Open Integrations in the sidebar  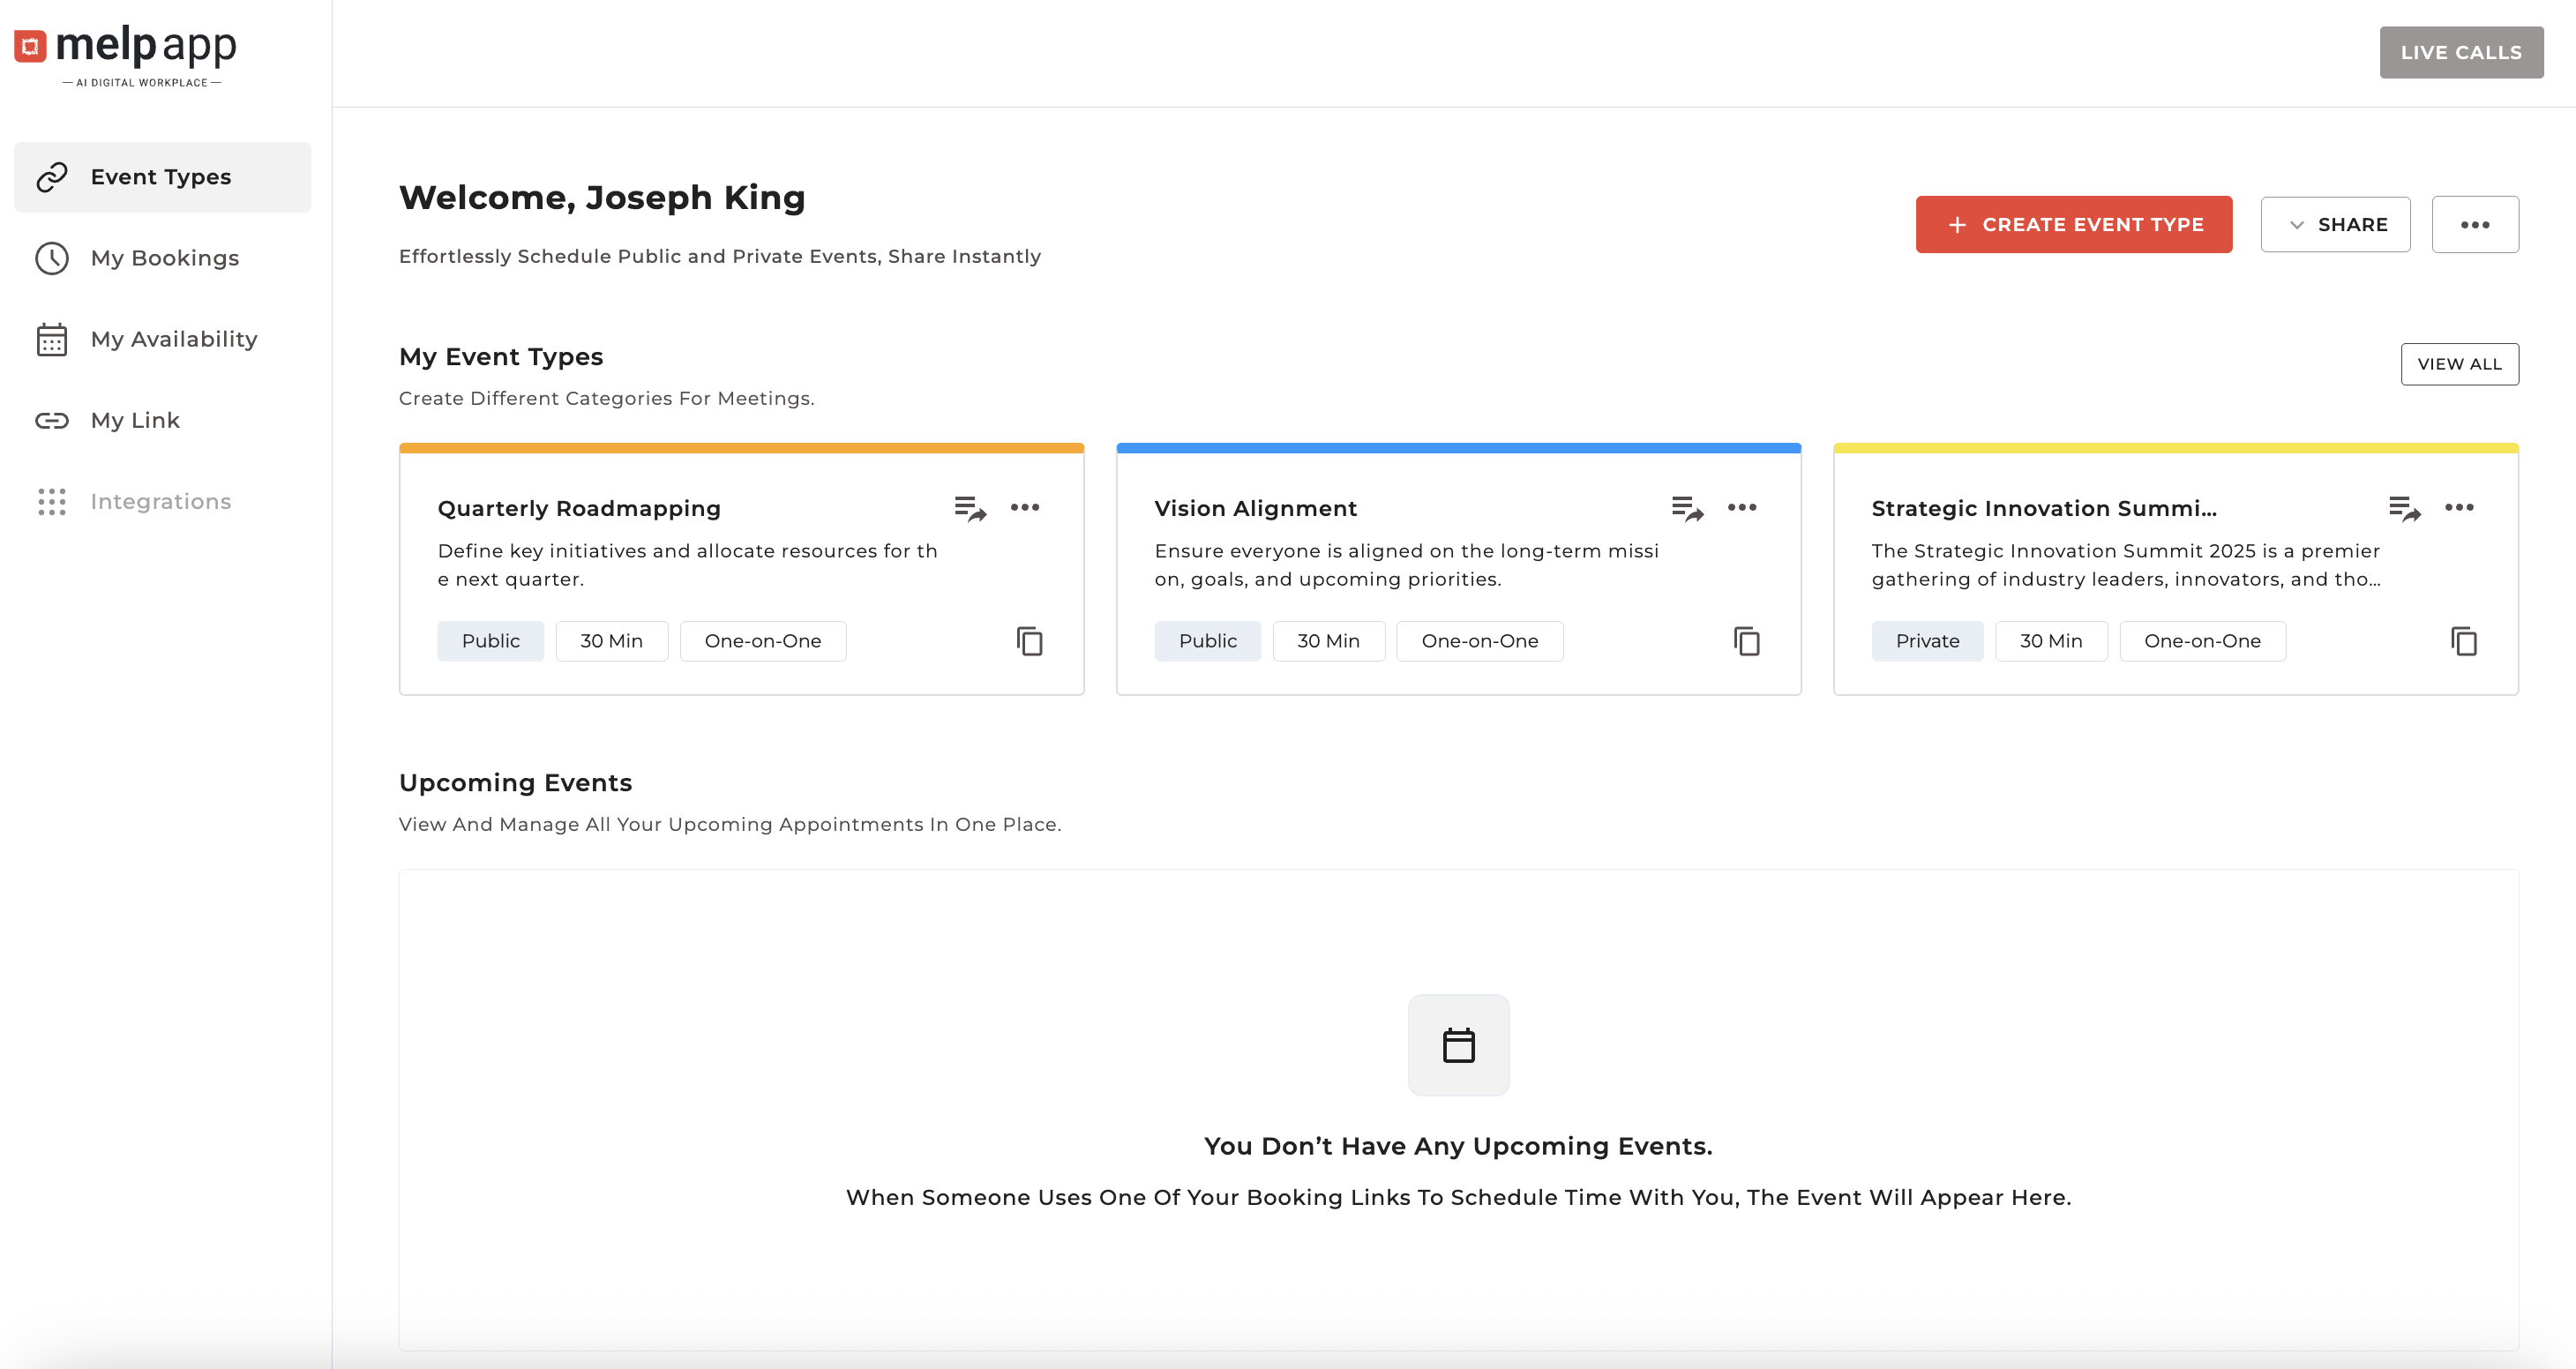click(x=160, y=501)
